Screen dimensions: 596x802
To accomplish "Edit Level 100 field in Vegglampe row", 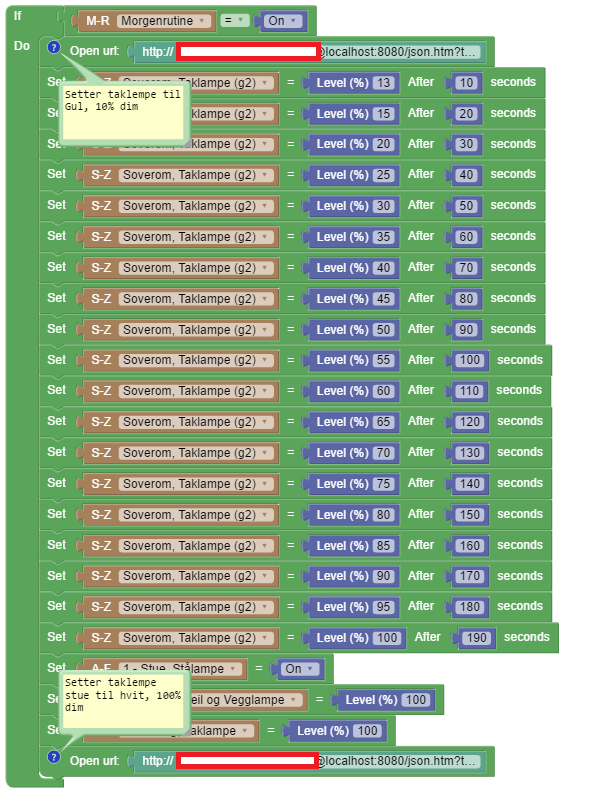I will pos(415,700).
